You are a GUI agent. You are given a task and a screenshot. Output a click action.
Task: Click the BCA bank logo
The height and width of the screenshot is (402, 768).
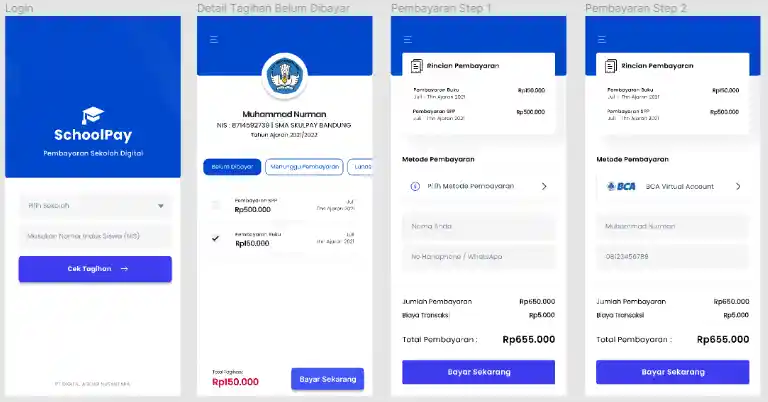[x=622, y=187]
